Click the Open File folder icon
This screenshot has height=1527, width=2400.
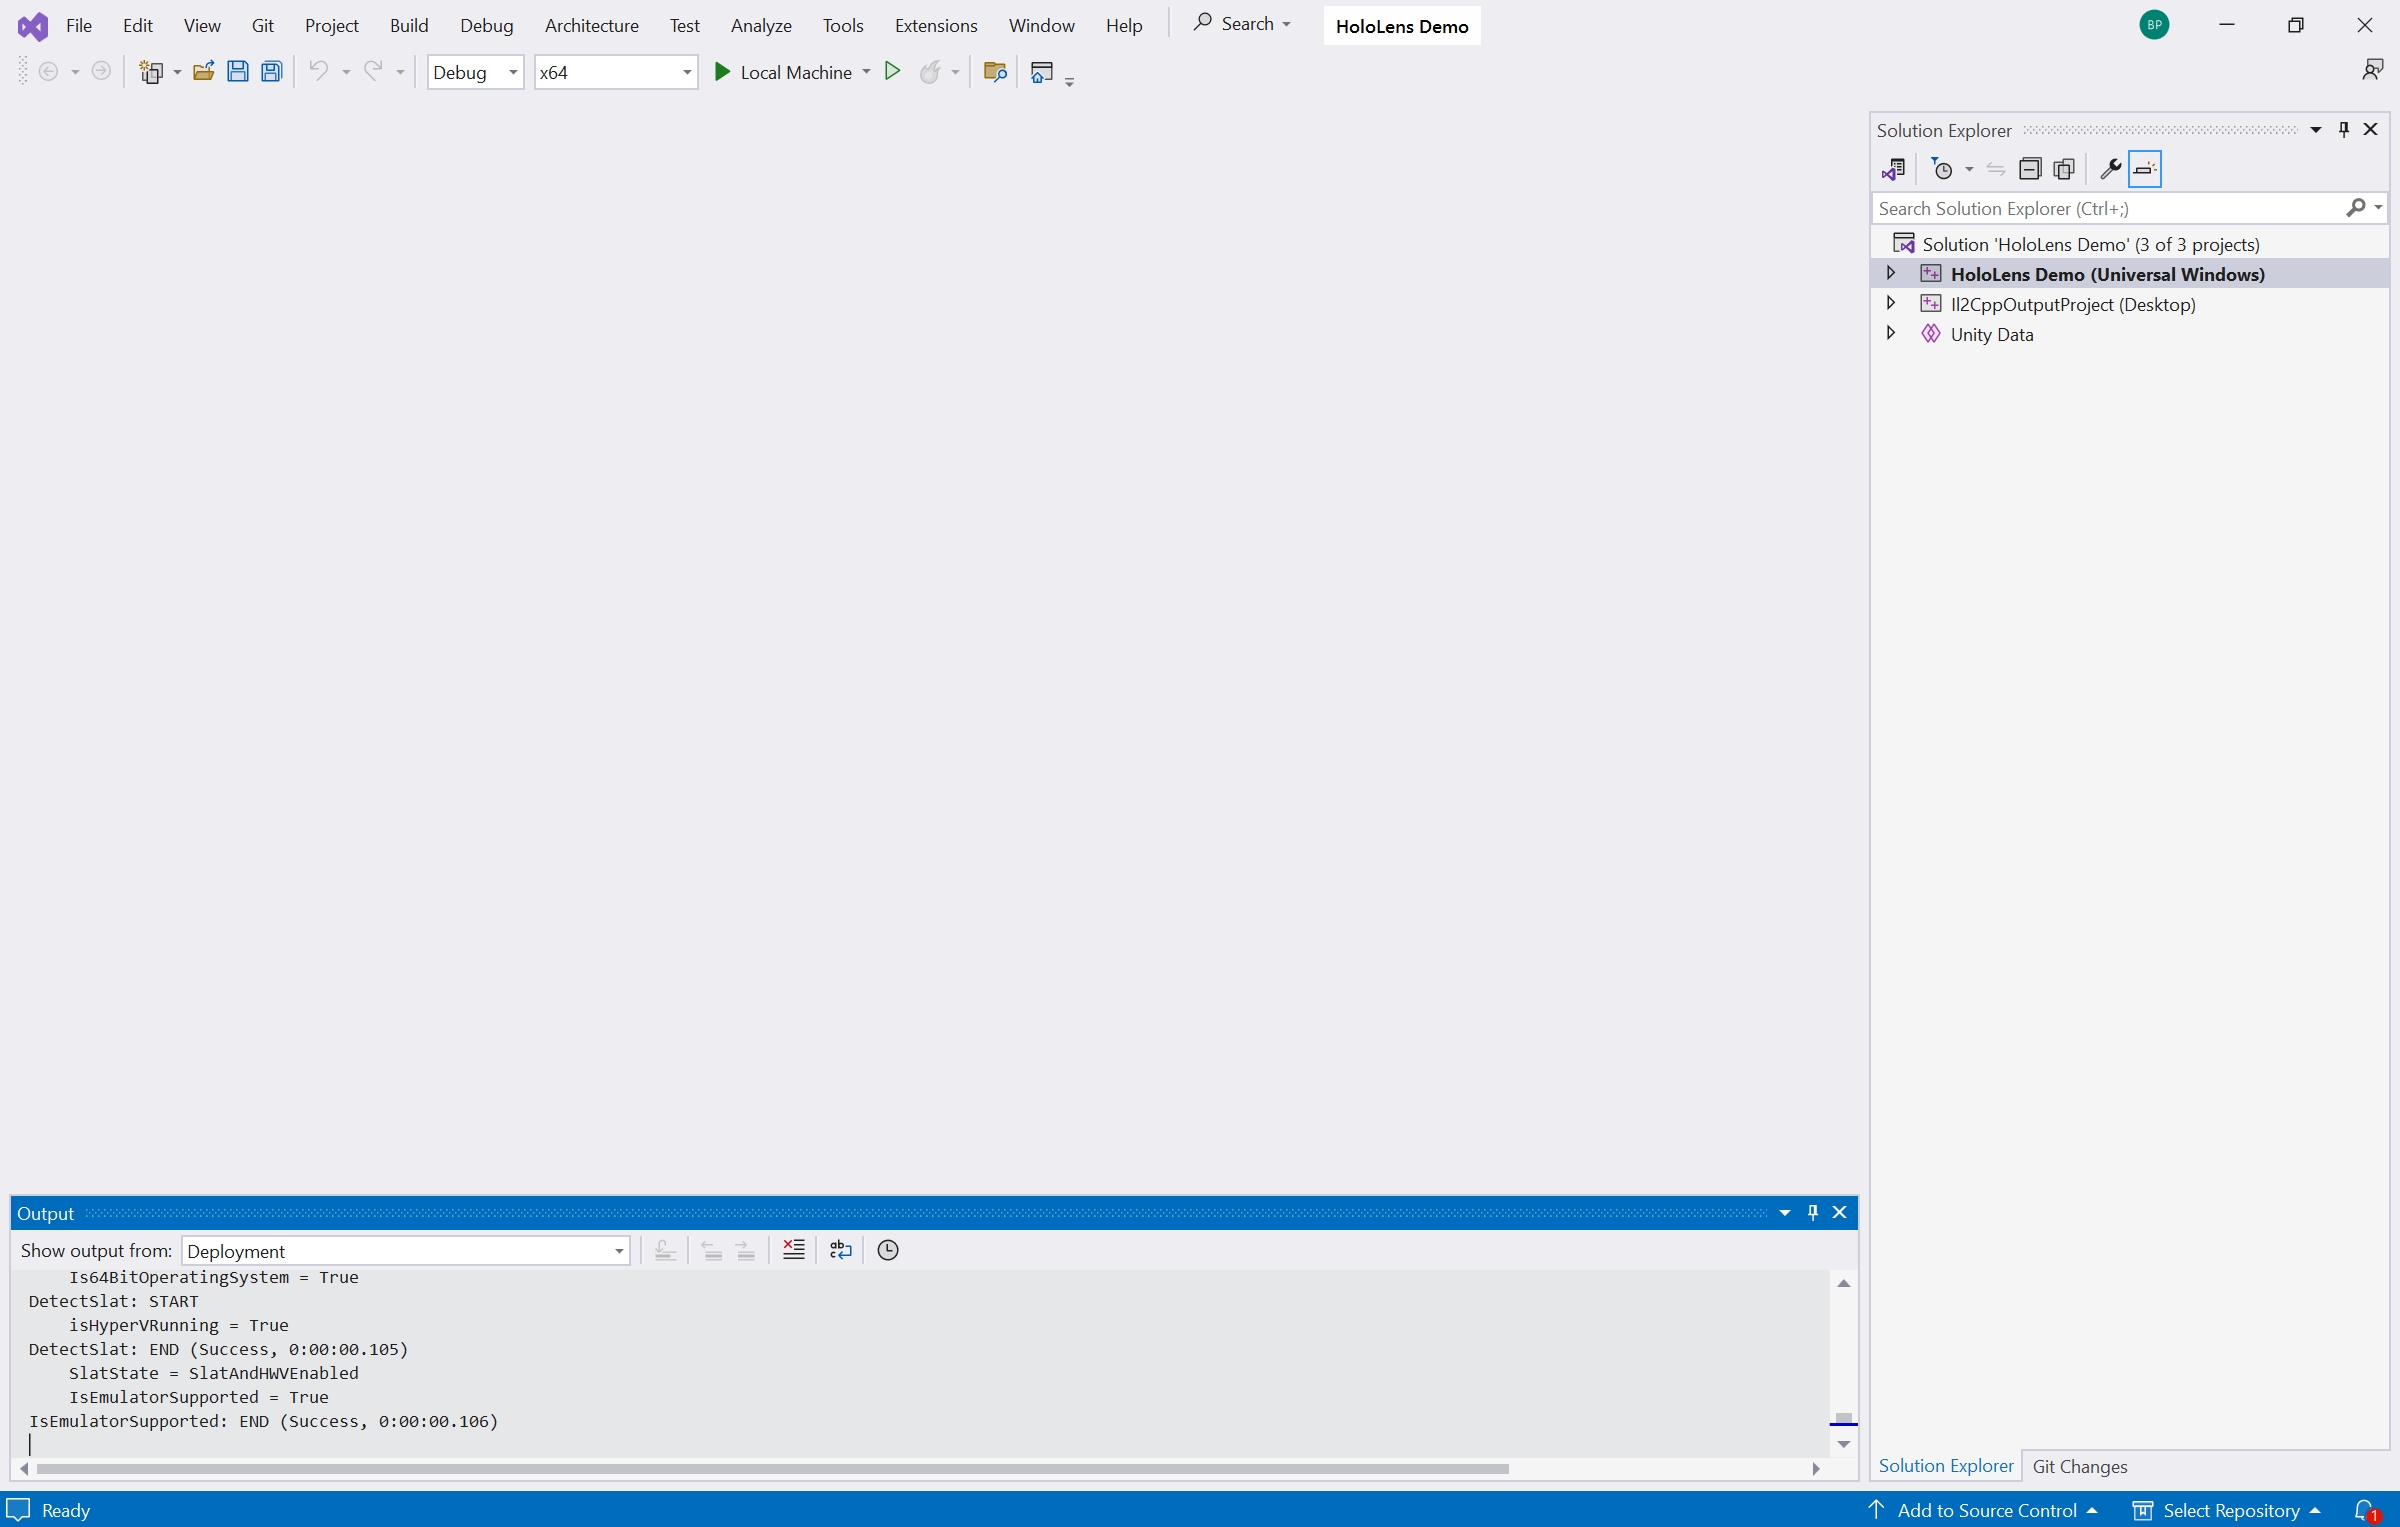pyautogui.click(x=203, y=72)
